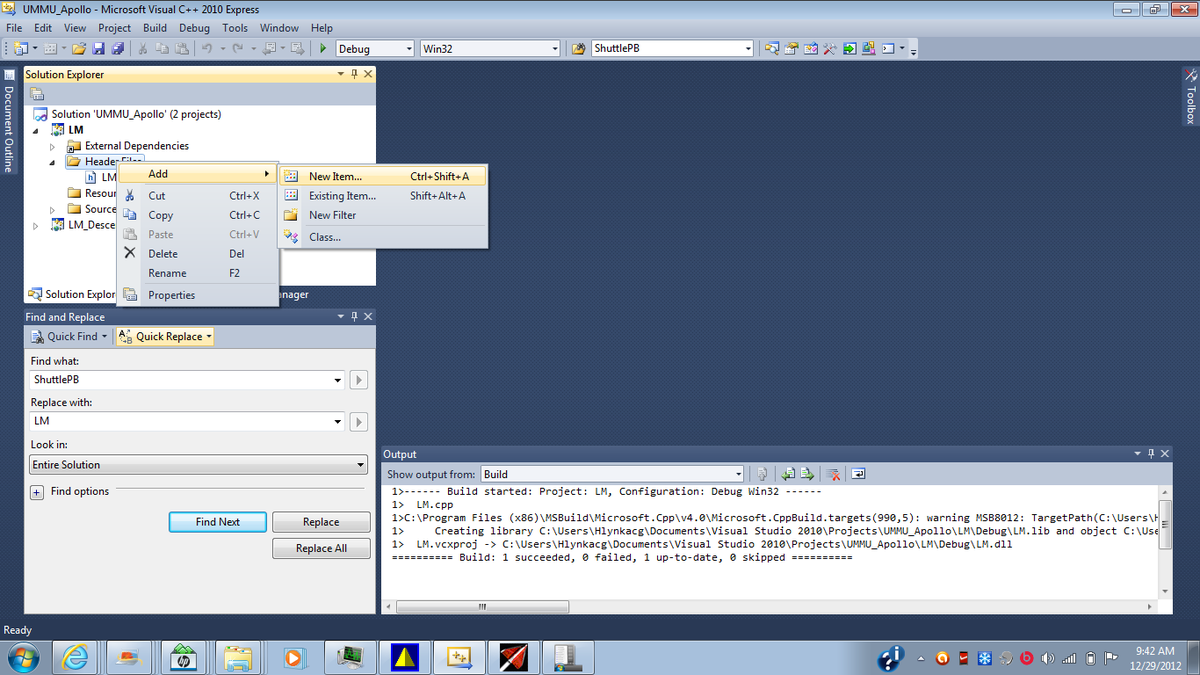Image resolution: width=1200 pixels, height=675 pixels.
Task: Click the Command Window toolbar icon
Action: tap(888, 48)
